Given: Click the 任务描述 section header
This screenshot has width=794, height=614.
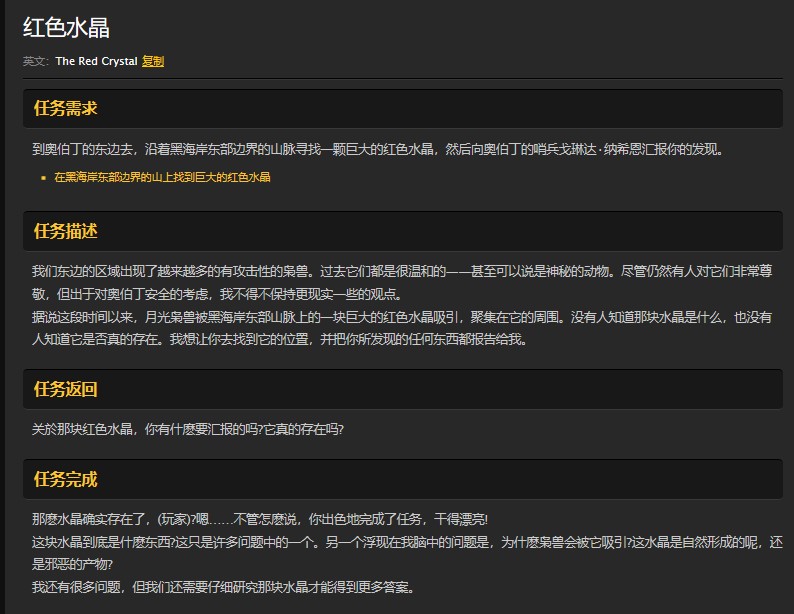Looking at the screenshot, I should (x=65, y=231).
